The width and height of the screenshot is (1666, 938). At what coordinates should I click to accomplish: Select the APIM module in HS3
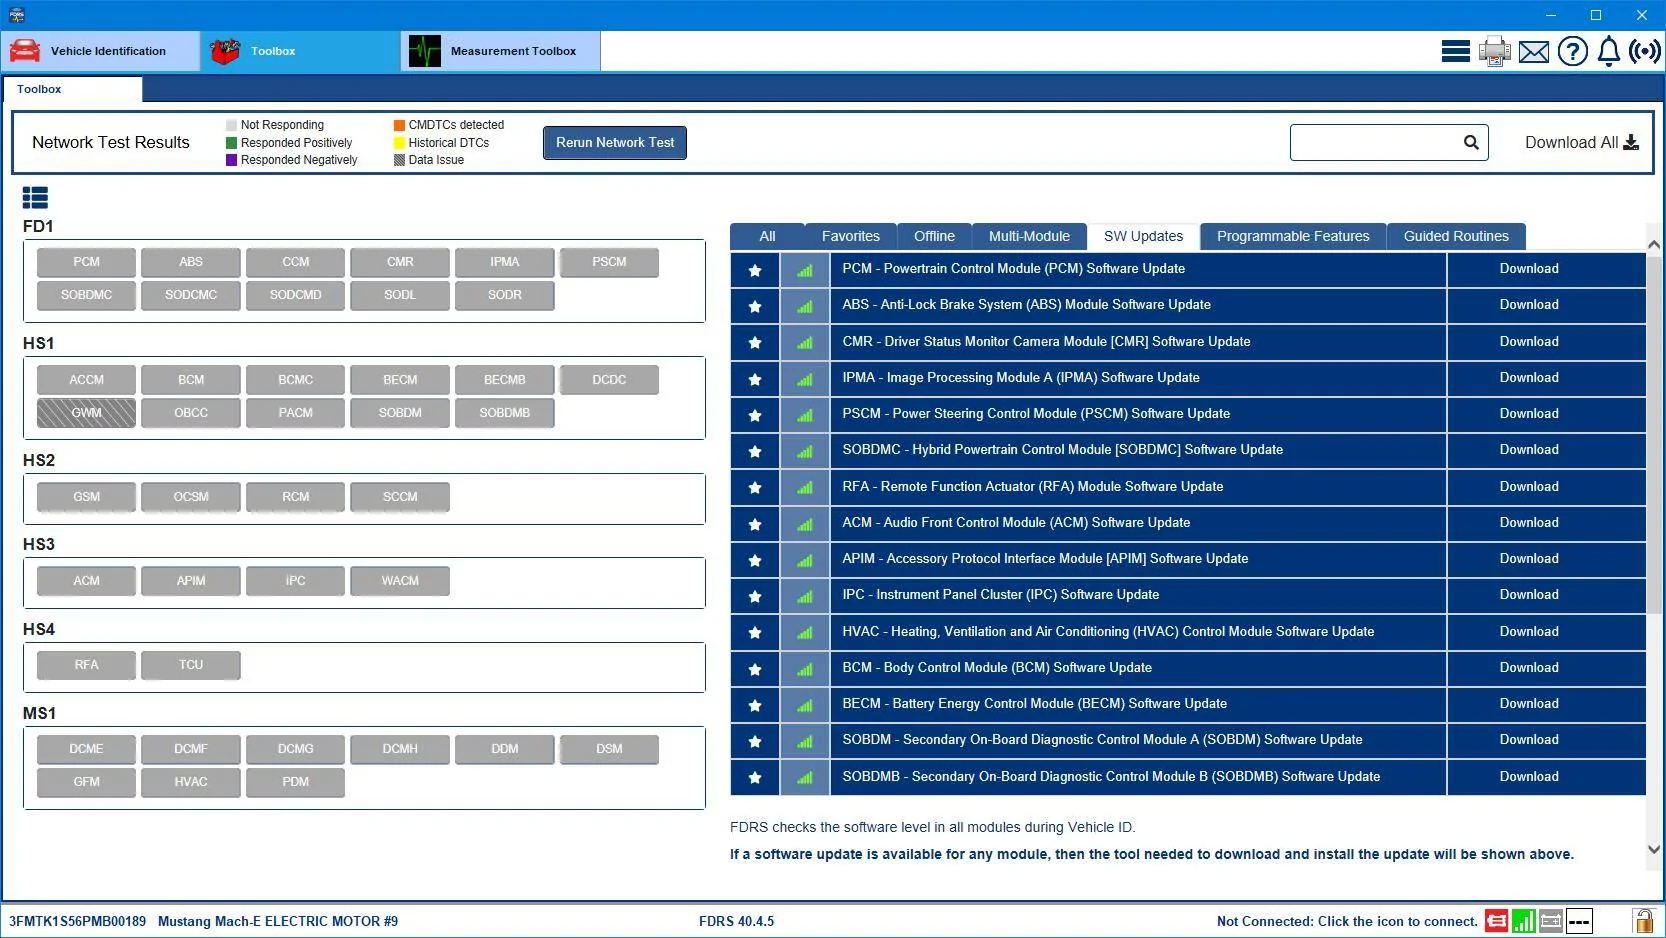click(x=191, y=581)
